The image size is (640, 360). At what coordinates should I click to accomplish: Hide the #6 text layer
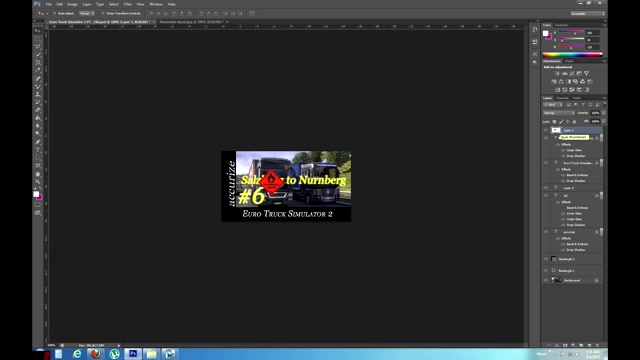546,196
